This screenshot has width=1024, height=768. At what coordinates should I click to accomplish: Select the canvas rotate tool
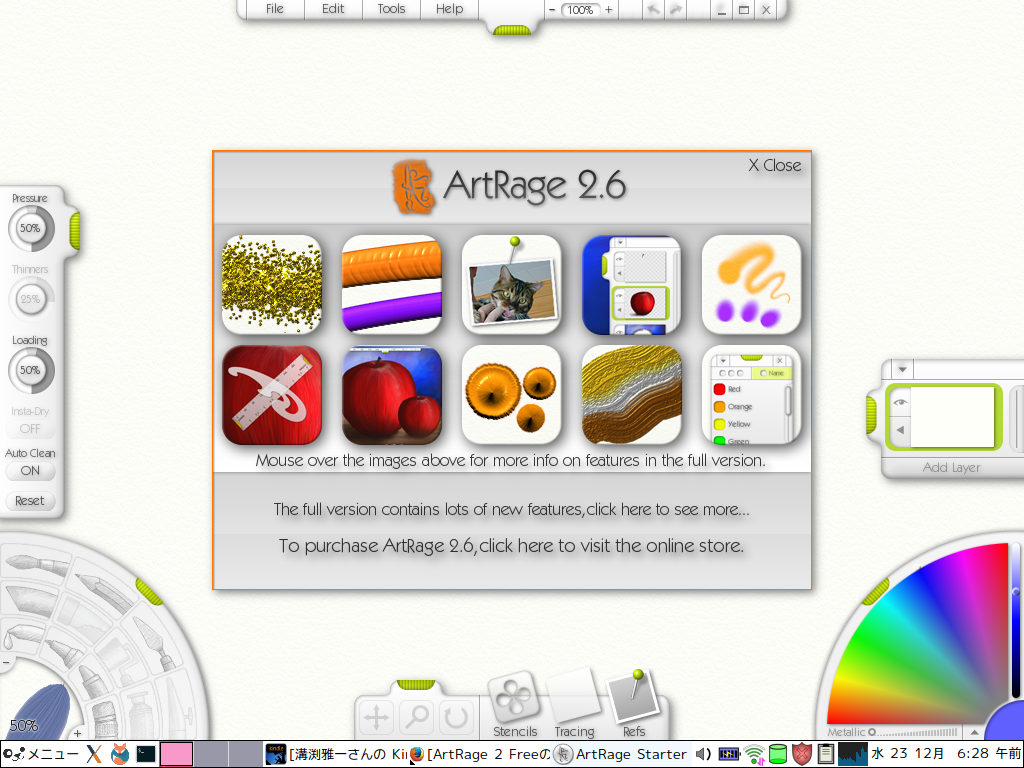[455, 718]
